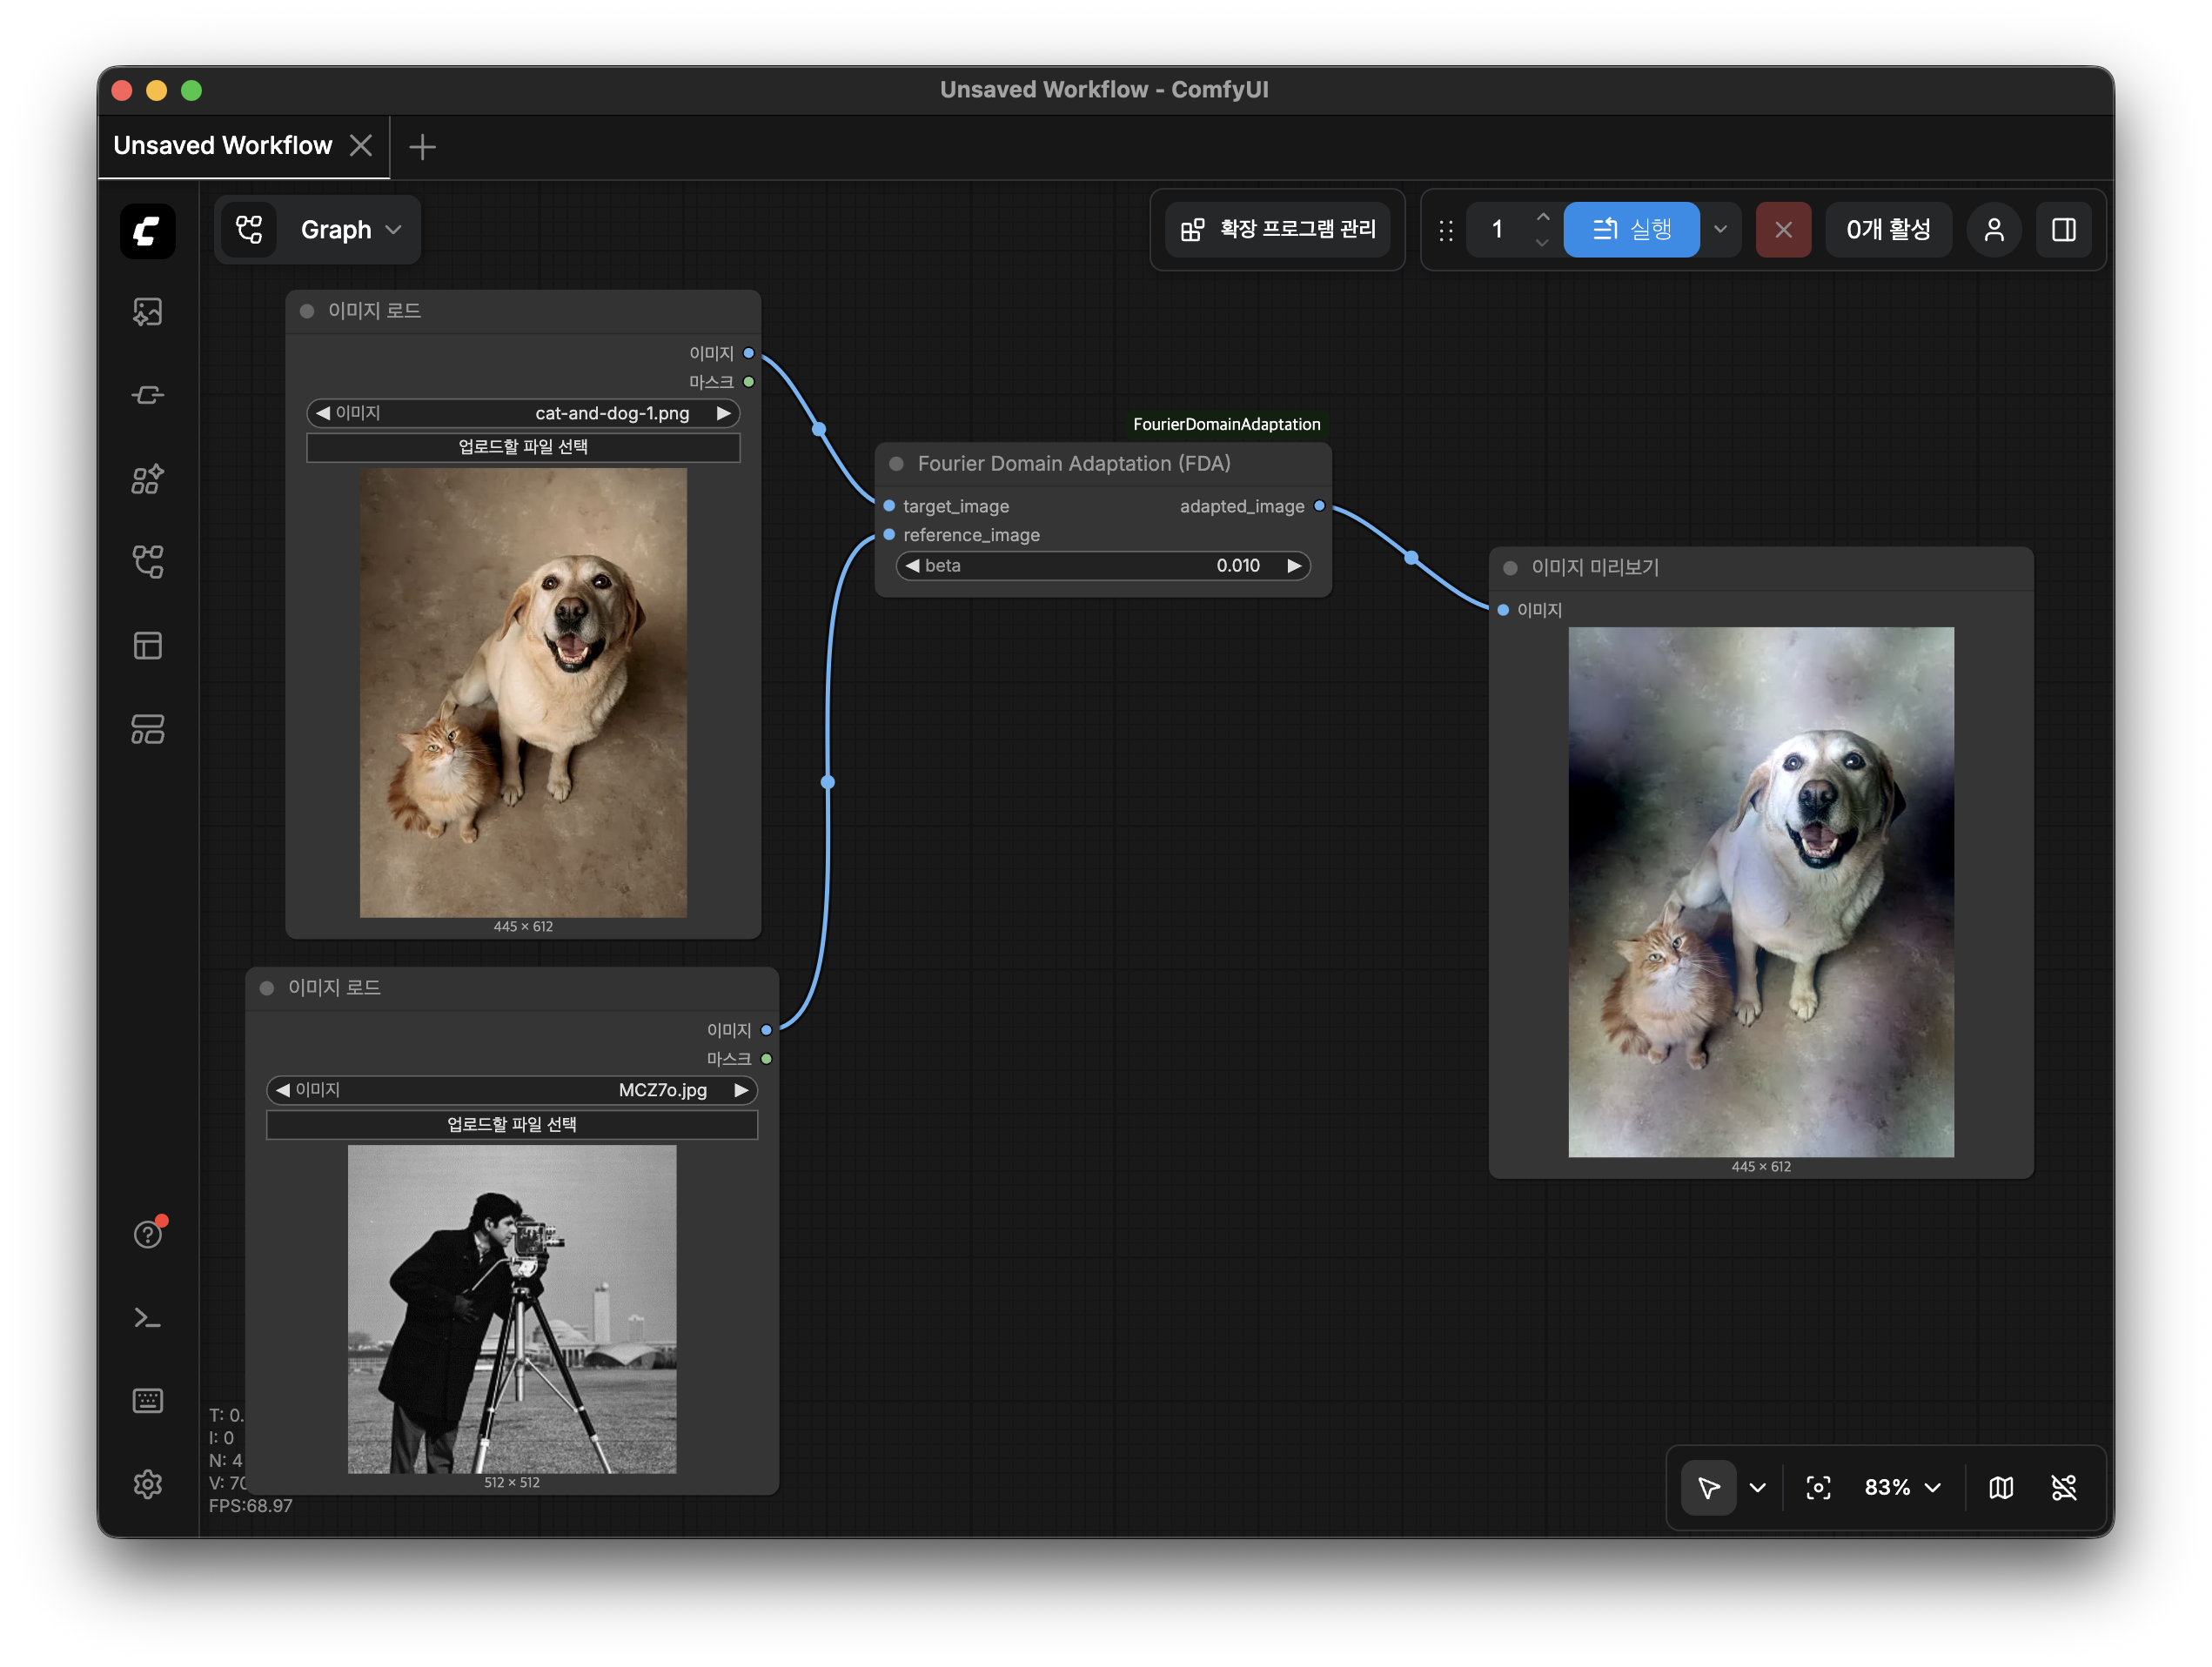This screenshot has height=1667, width=2212.
Task: Close the Unsaved Workflow tab
Action: tap(361, 146)
